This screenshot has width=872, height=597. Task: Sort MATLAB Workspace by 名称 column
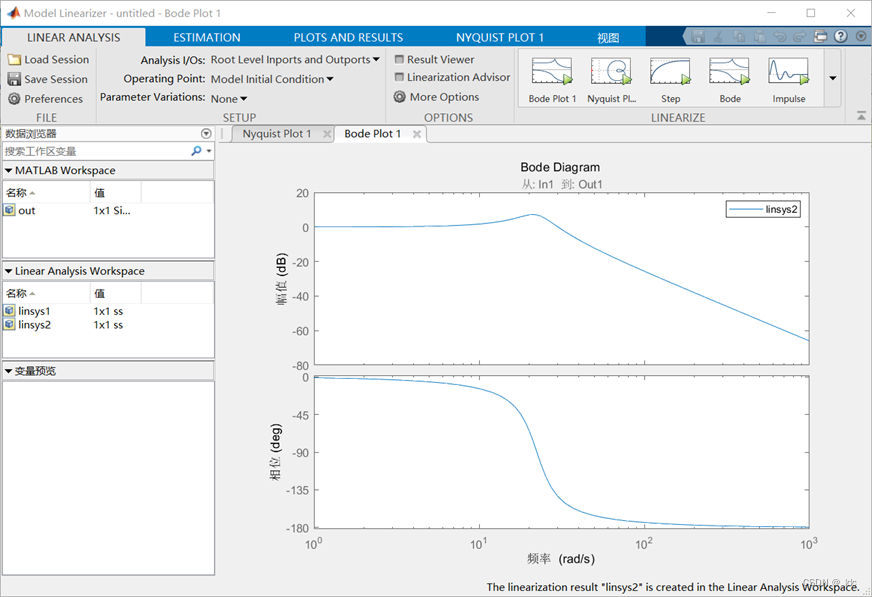47,192
